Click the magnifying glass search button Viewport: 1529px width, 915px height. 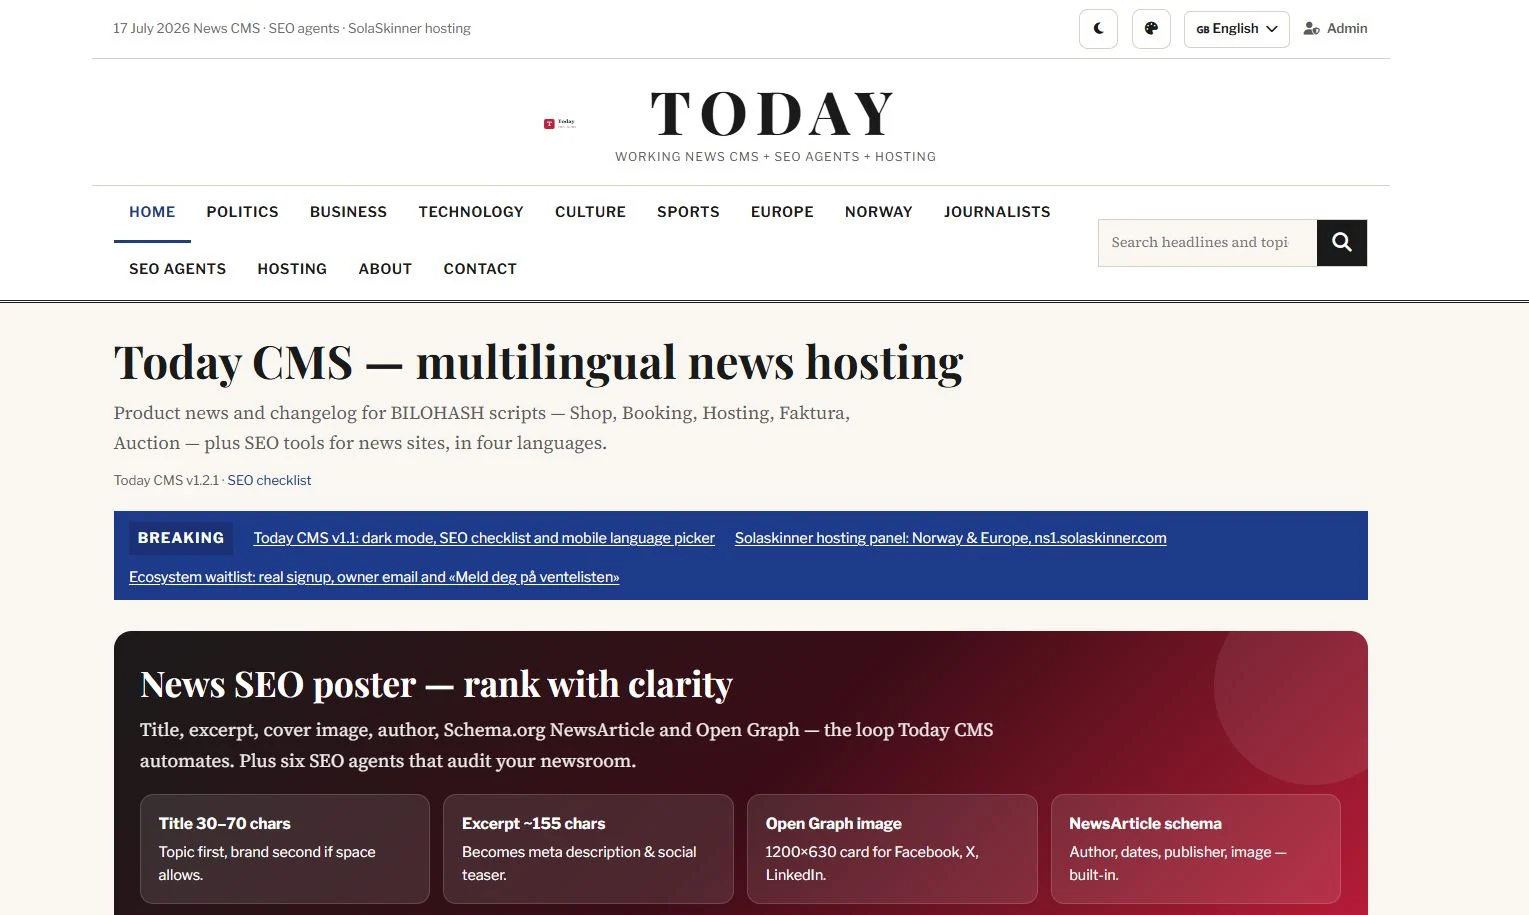coord(1342,243)
